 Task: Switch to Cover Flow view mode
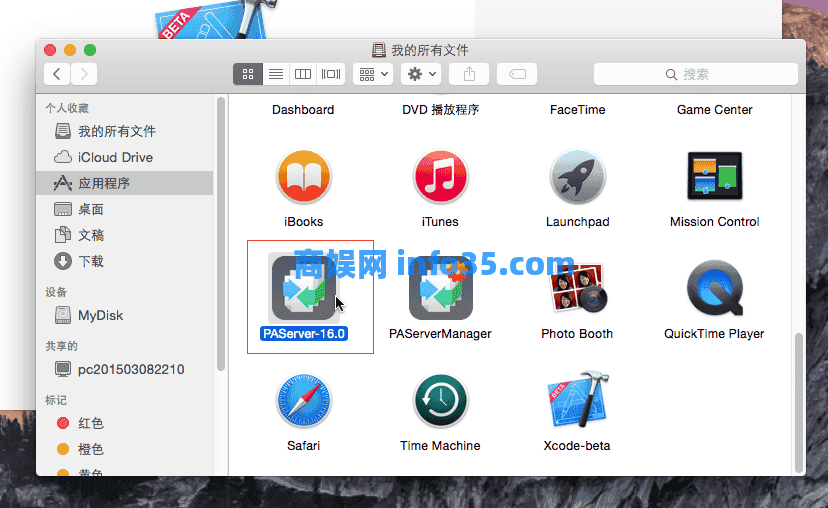pyautogui.click(x=331, y=74)
